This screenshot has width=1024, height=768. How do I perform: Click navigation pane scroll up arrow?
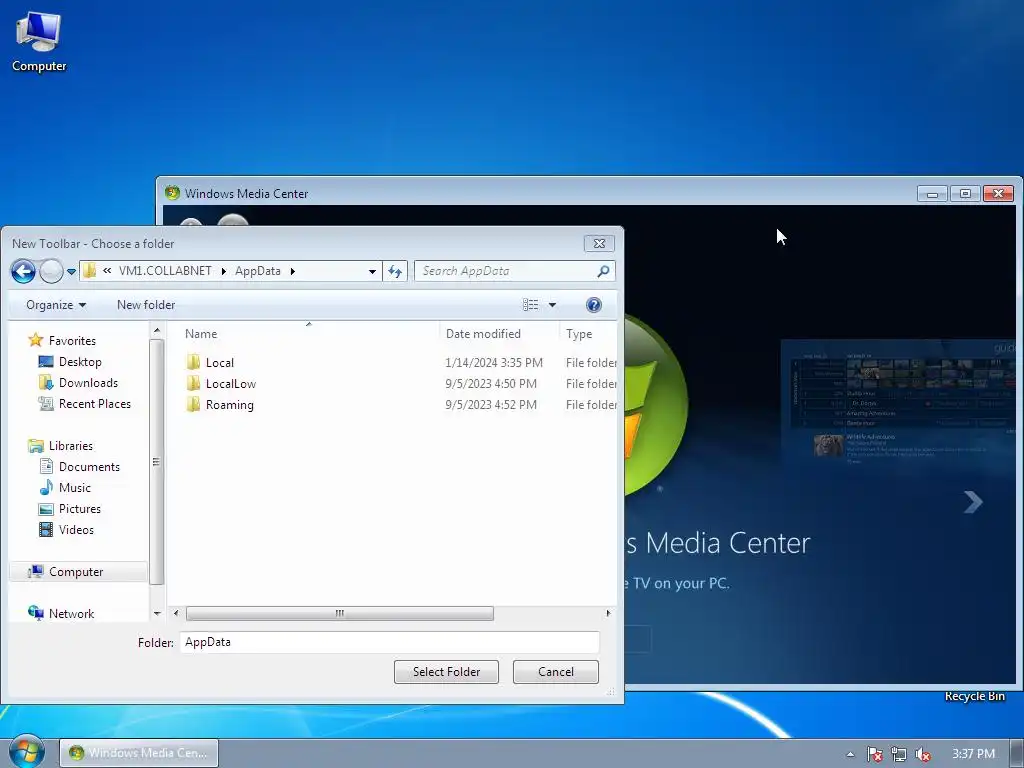[x=157, y=332]
